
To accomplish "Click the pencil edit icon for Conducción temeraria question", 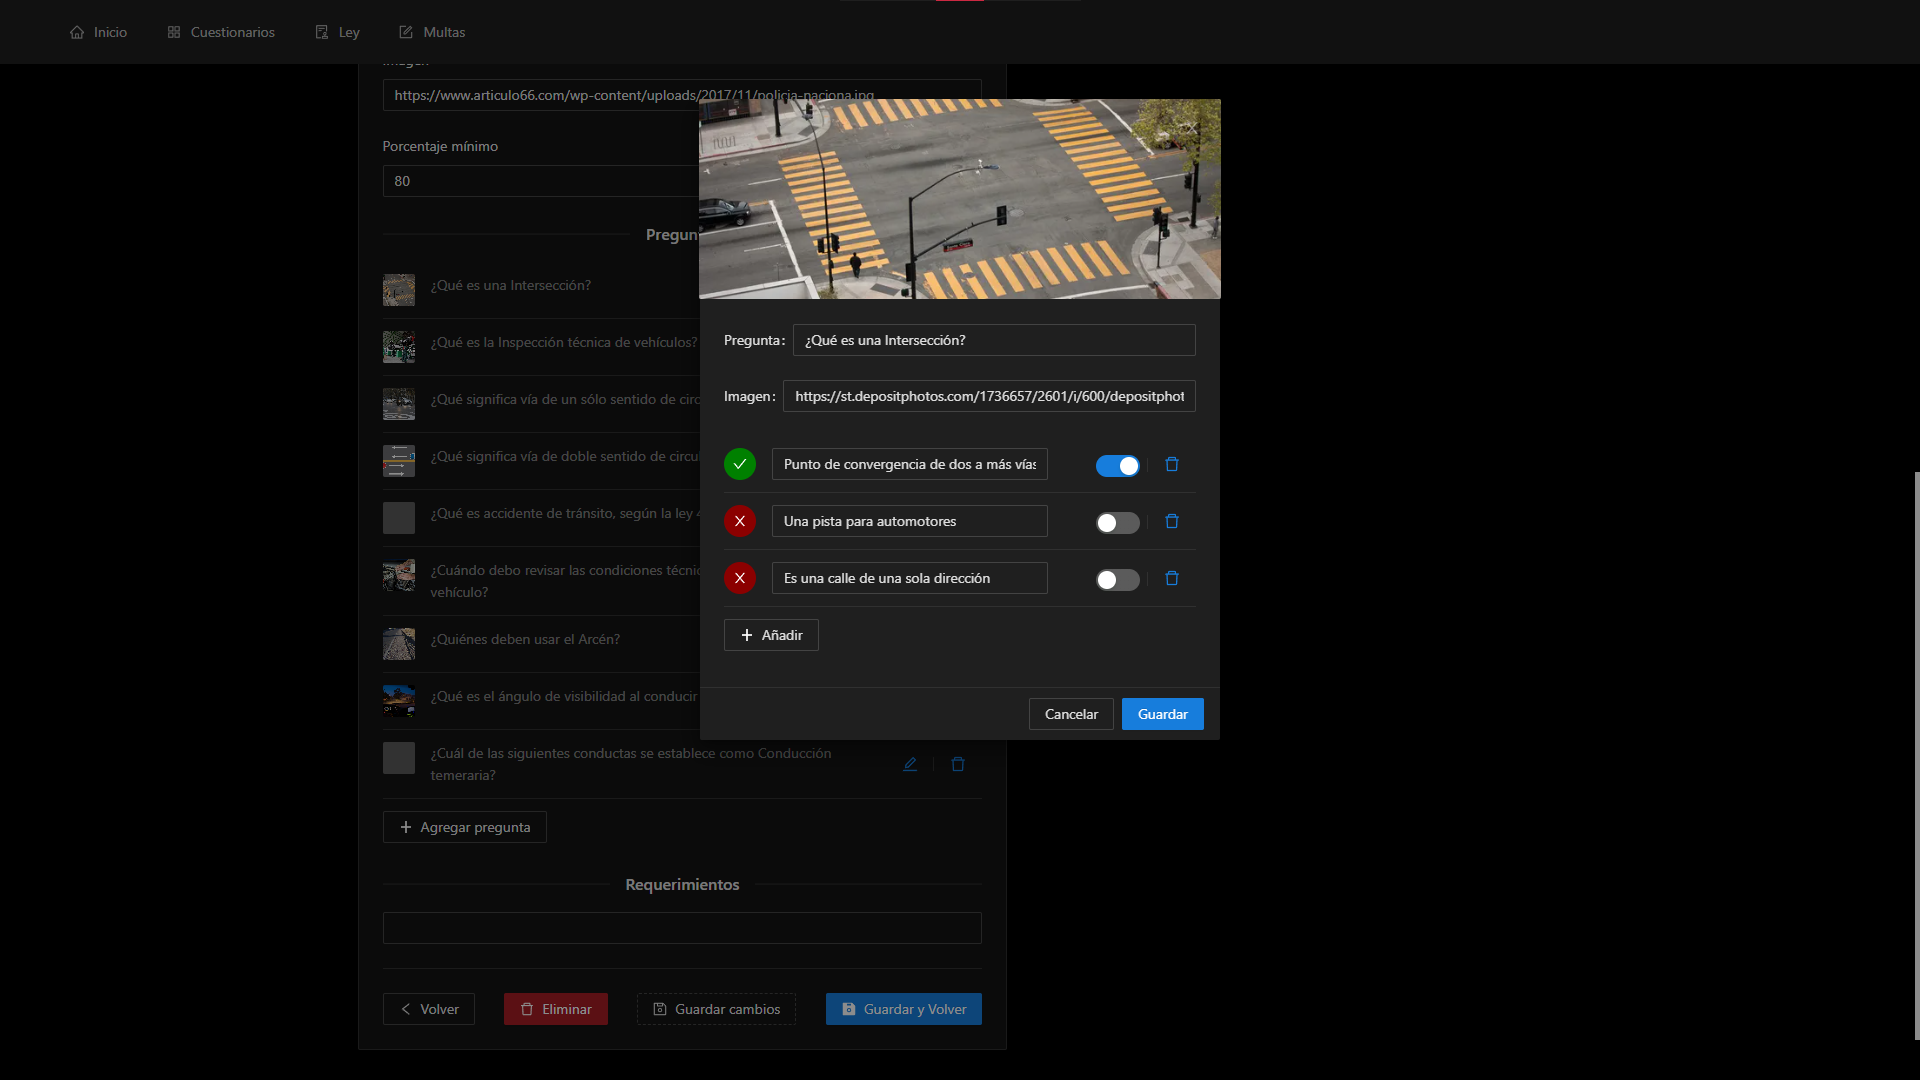I will 910,764.
